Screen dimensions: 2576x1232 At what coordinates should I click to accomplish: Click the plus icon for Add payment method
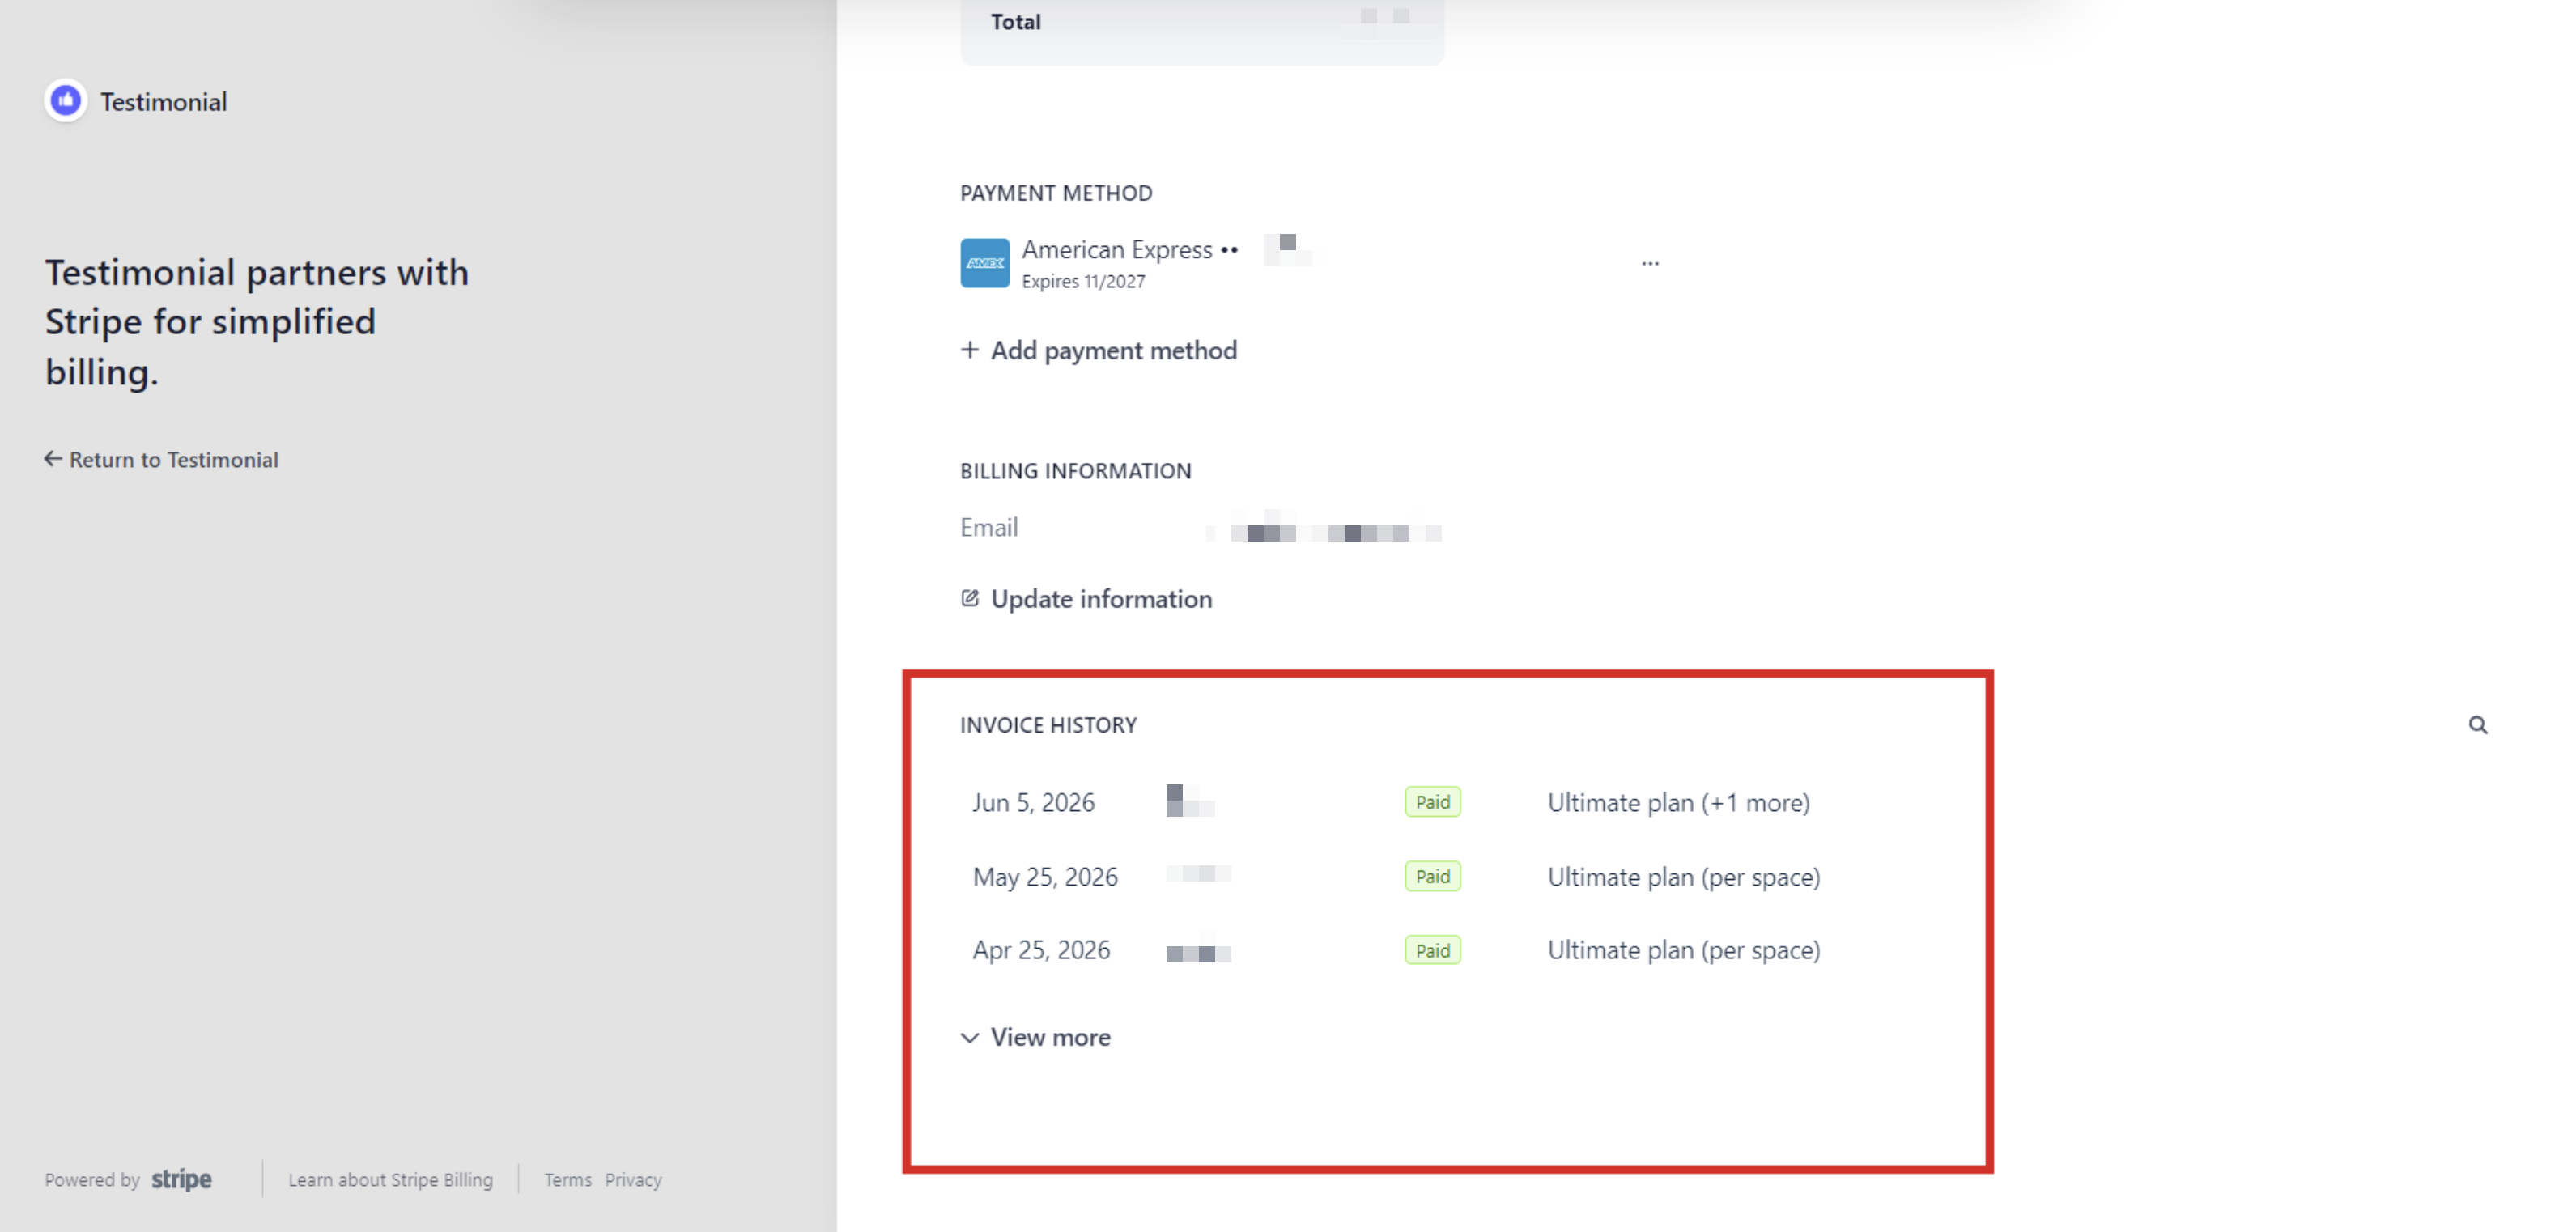(969, 350)
